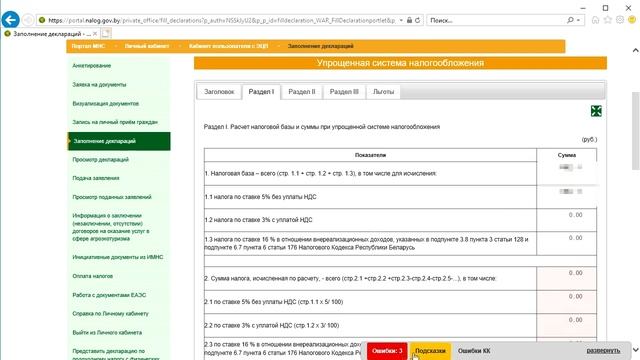640x360 pixels.
Task: Open the browser Home icon
Action: point(596,20)
